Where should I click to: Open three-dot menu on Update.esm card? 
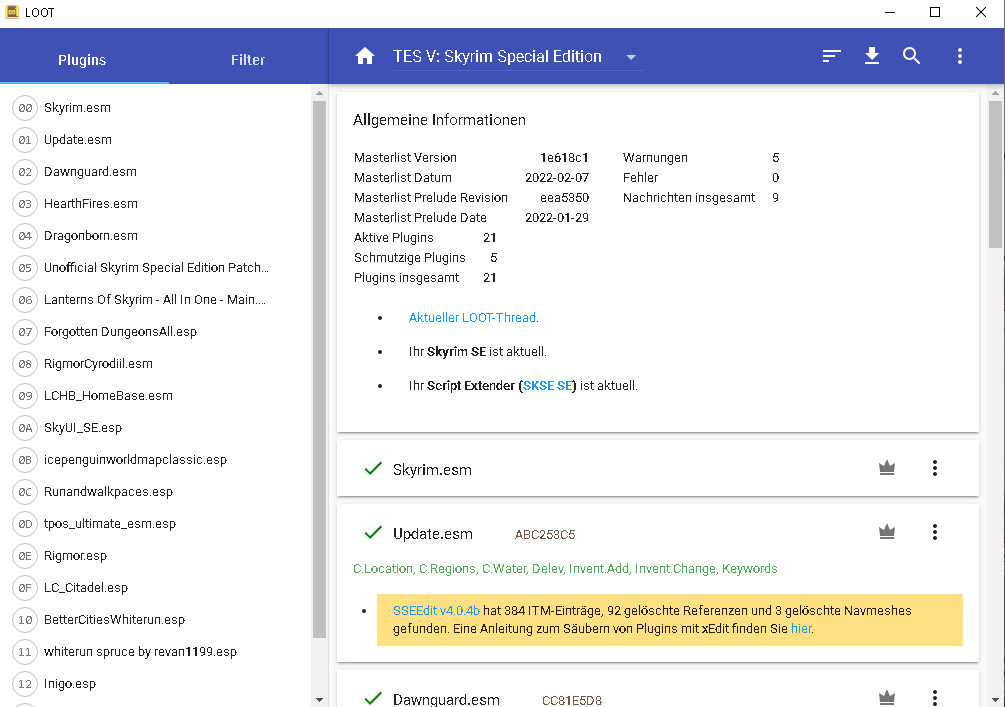click(935, 532)
